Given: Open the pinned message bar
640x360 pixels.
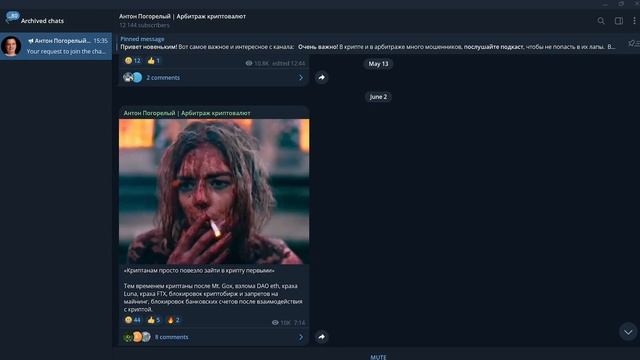Looking at the screenshot, I should coord(367,43).
